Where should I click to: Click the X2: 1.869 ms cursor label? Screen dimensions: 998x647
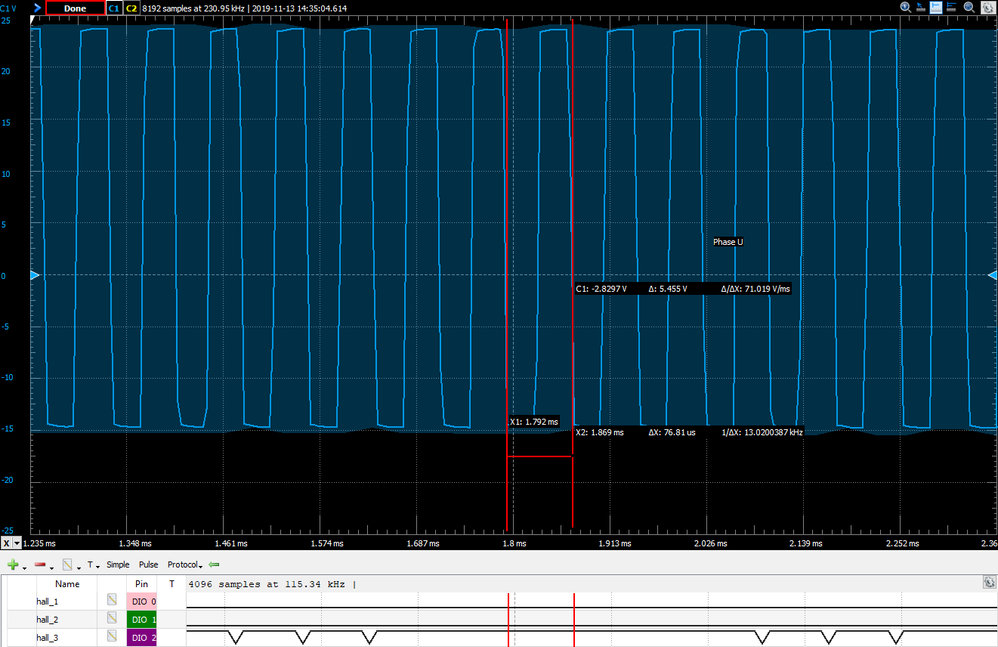[600, 432]
